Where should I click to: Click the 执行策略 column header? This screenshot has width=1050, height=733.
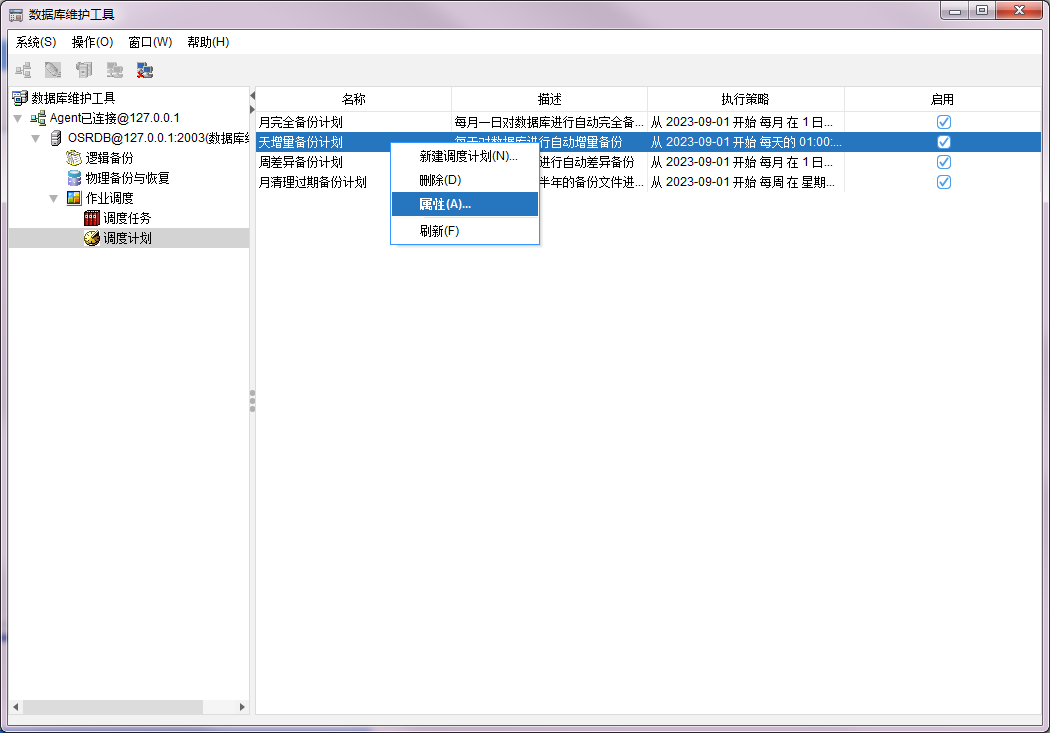point(745,100)
